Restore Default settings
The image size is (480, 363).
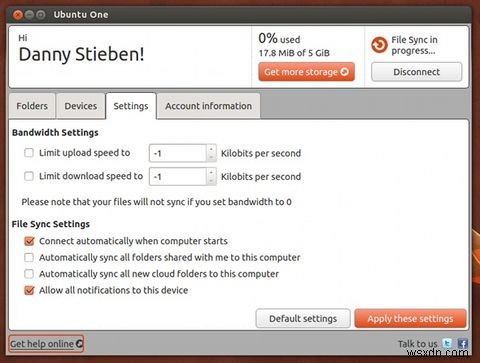pyautogui.click(x=303, y=319)
